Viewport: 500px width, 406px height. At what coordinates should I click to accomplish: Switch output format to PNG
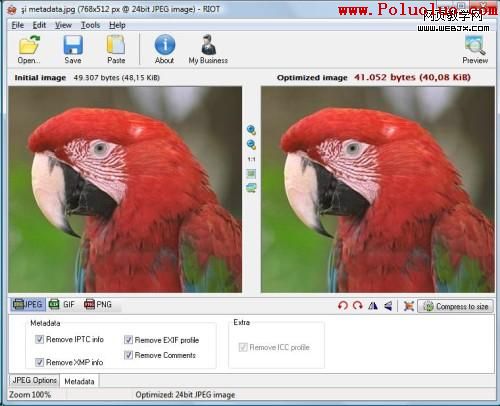[x=98, y=304]
